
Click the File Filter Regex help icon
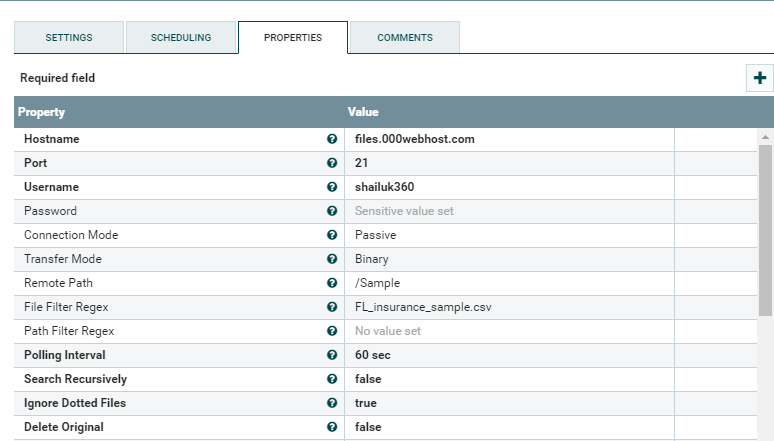332,307
